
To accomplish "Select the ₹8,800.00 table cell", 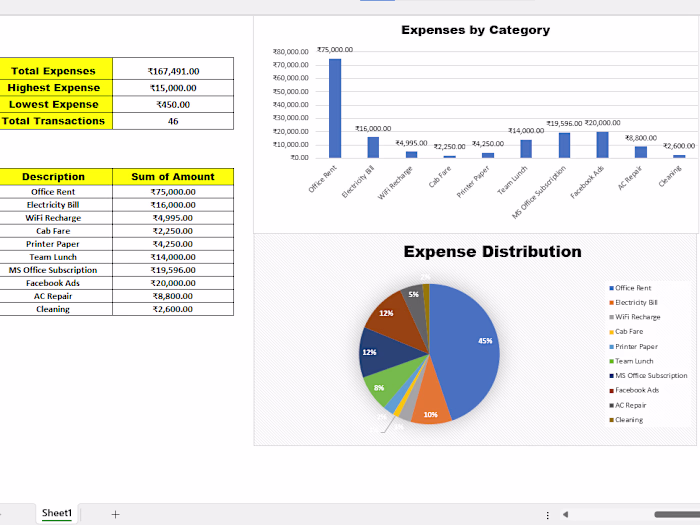I will click(173, 296).
